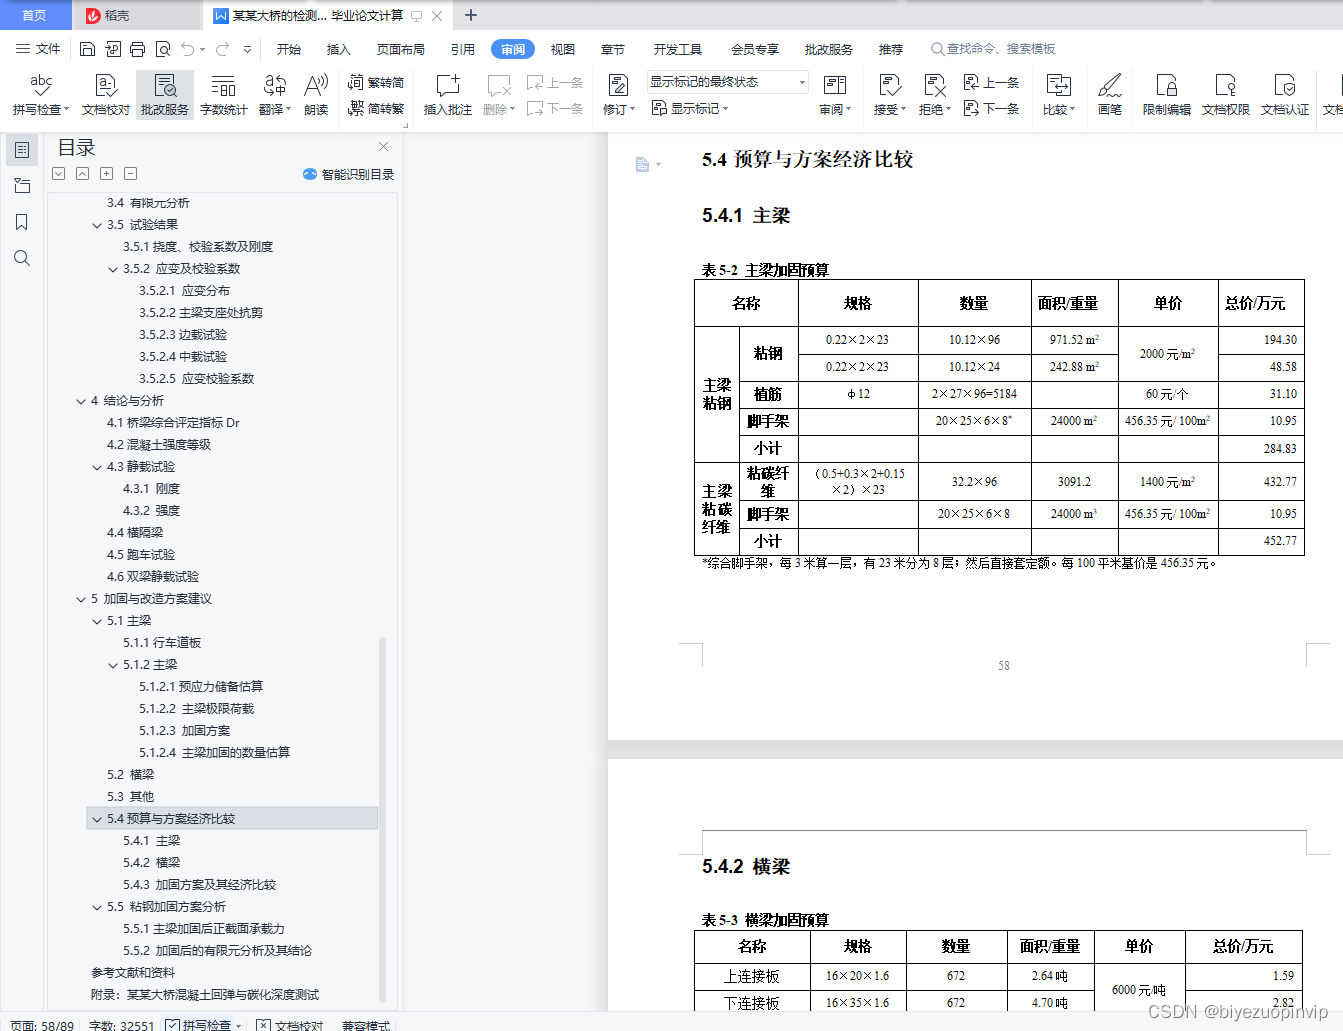Viewport: 1343px width, 1031px height.
Task: Undo the last action
Action: (x=188, y=49)
